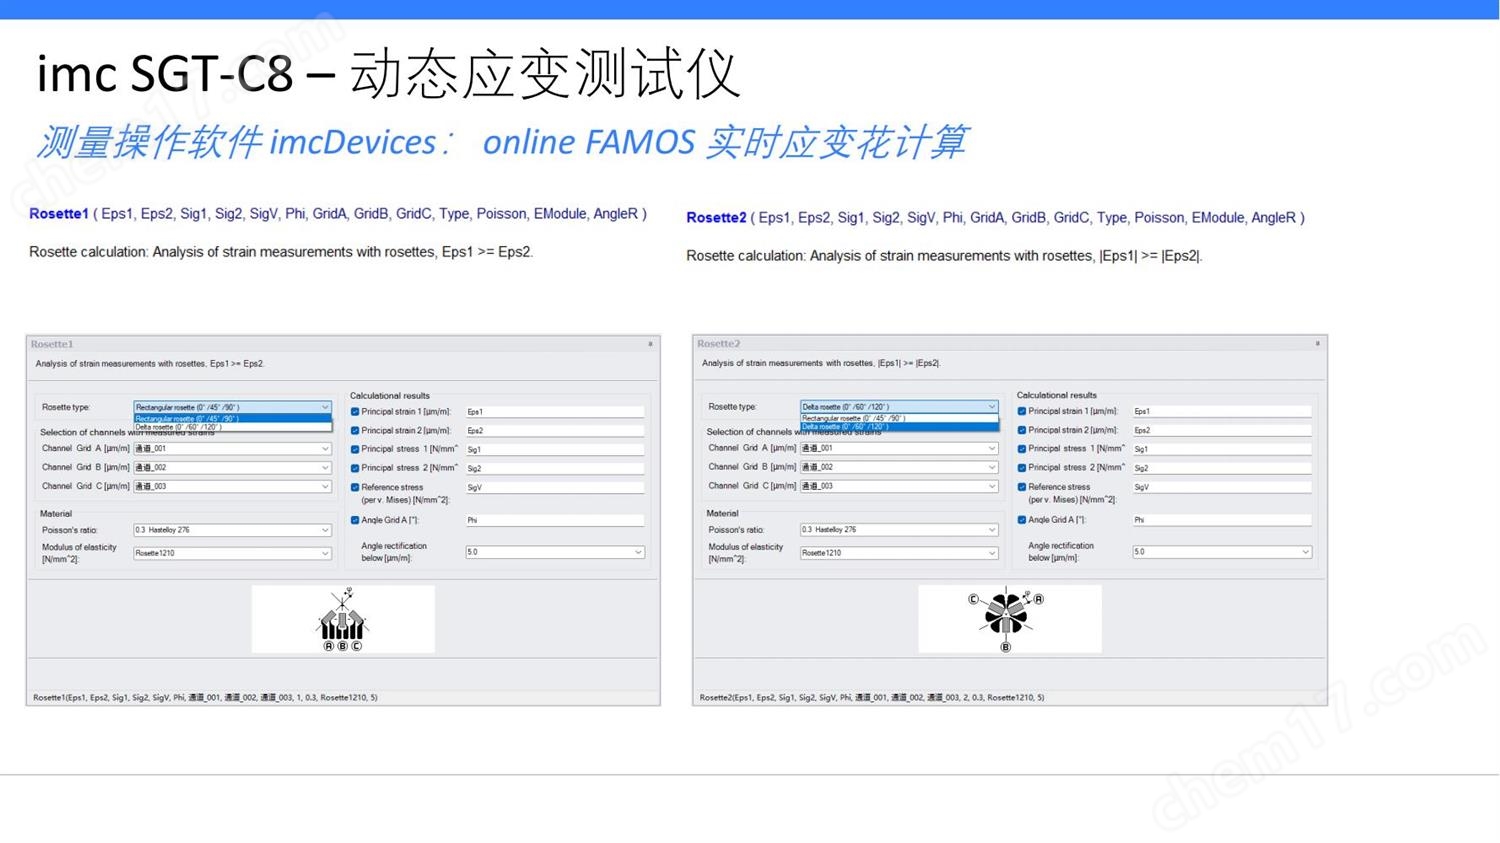The image size is (1500, 843).
Task: Open Angle rectification dropdown in Rosette2
Action: (x=1222, y=552)
